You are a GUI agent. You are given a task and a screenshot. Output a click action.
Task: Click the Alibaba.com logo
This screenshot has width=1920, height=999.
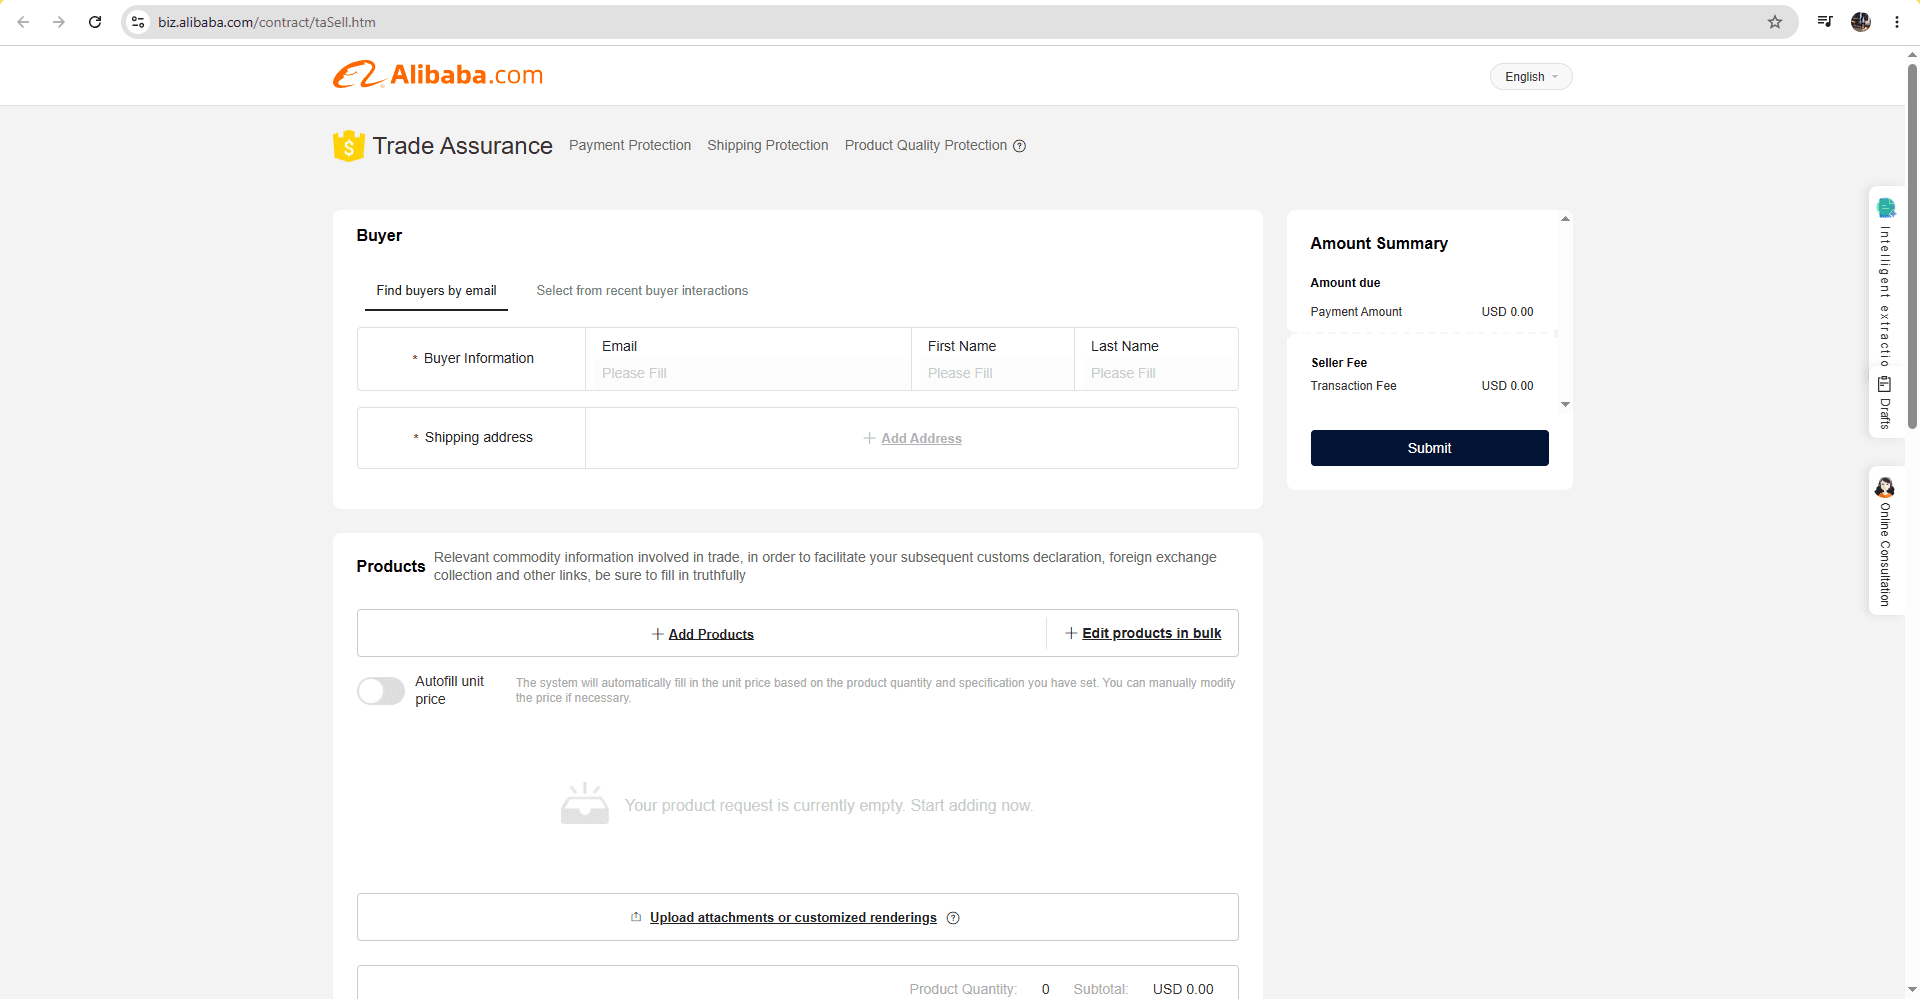pyautogui.click(x=438, y=75)
